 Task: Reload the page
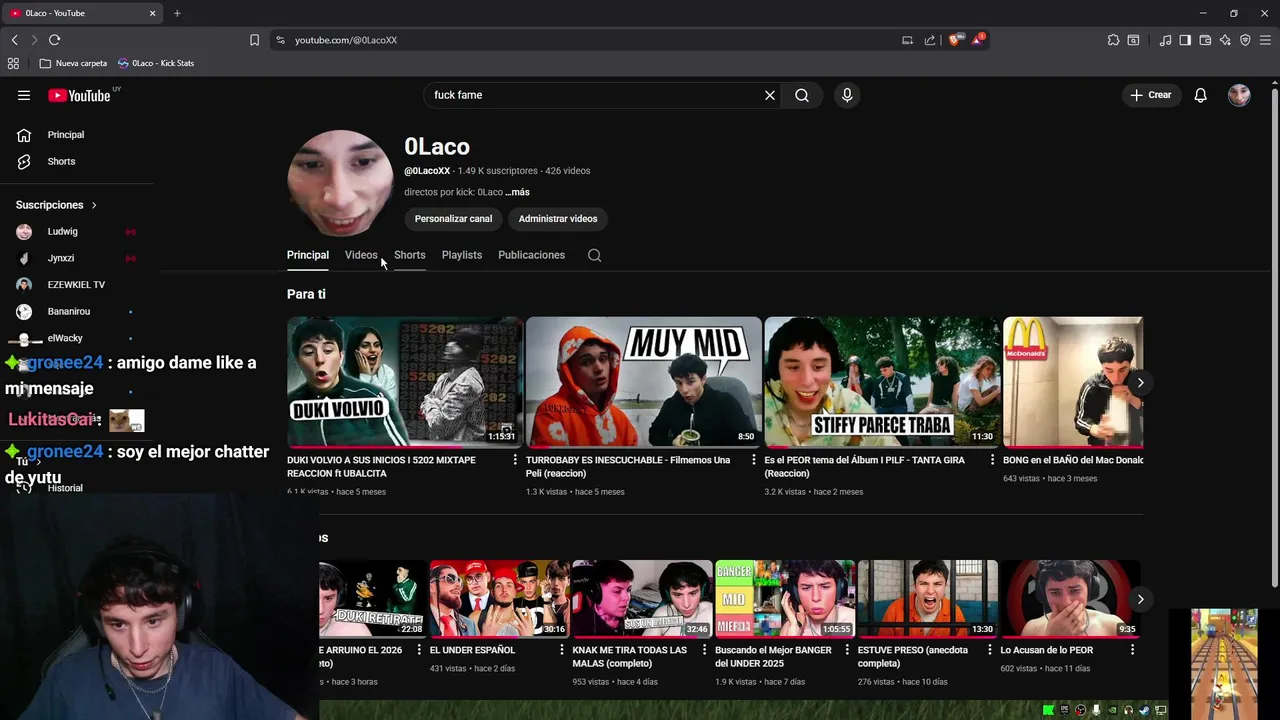point(54,40)
